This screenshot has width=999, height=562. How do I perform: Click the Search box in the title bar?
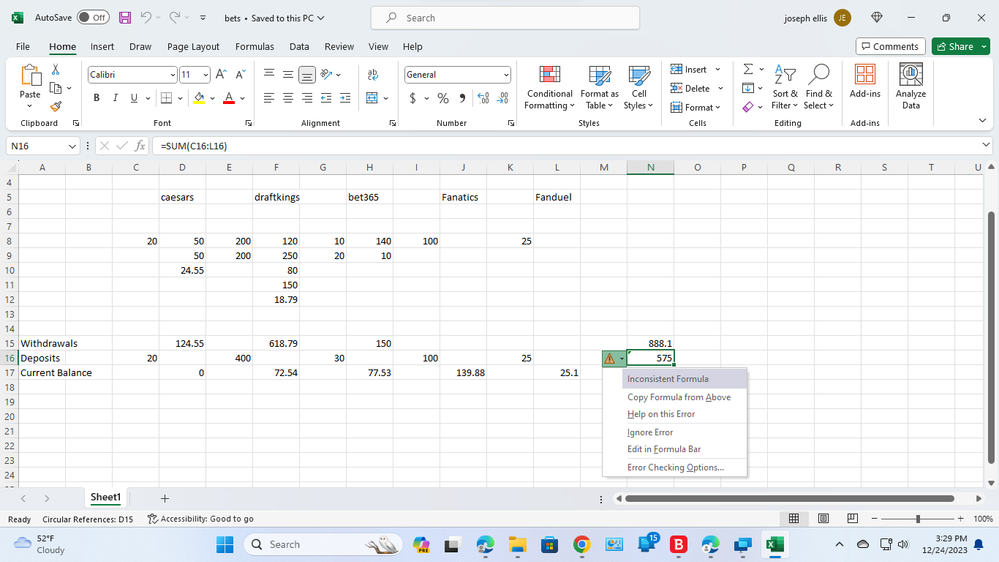(505, 18)
